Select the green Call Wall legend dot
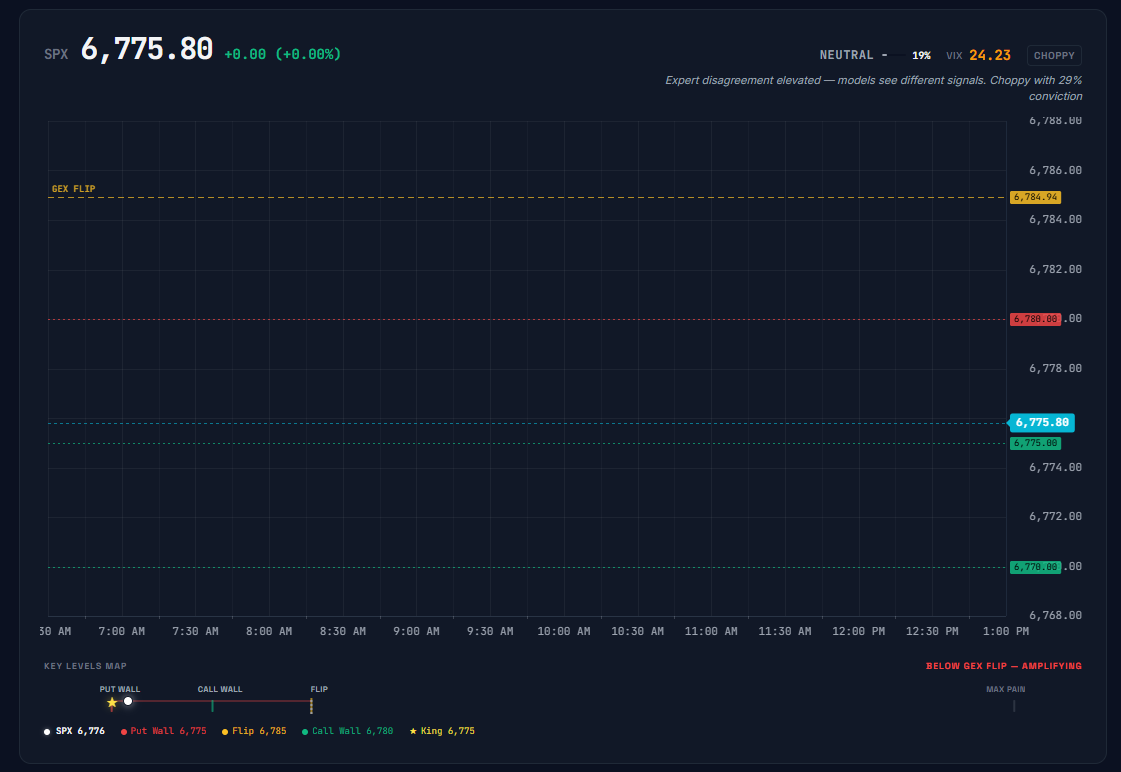This screenshot has width=1121, height=772. [x=305, y=731]
